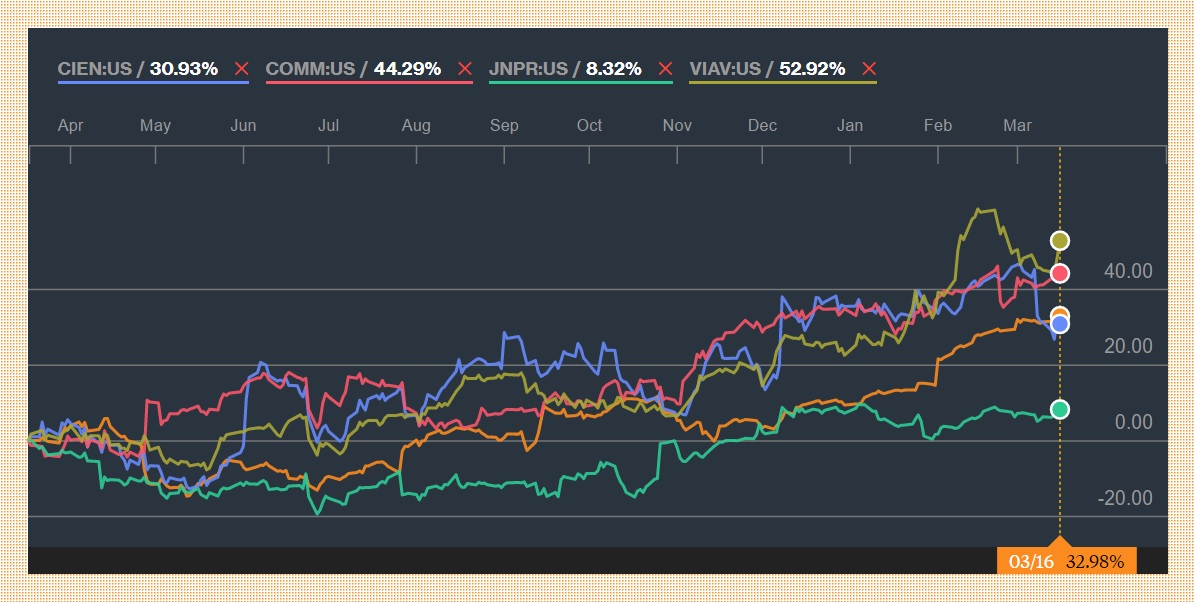Delete JNPR:US from the comparison chart

click(664, 69)
